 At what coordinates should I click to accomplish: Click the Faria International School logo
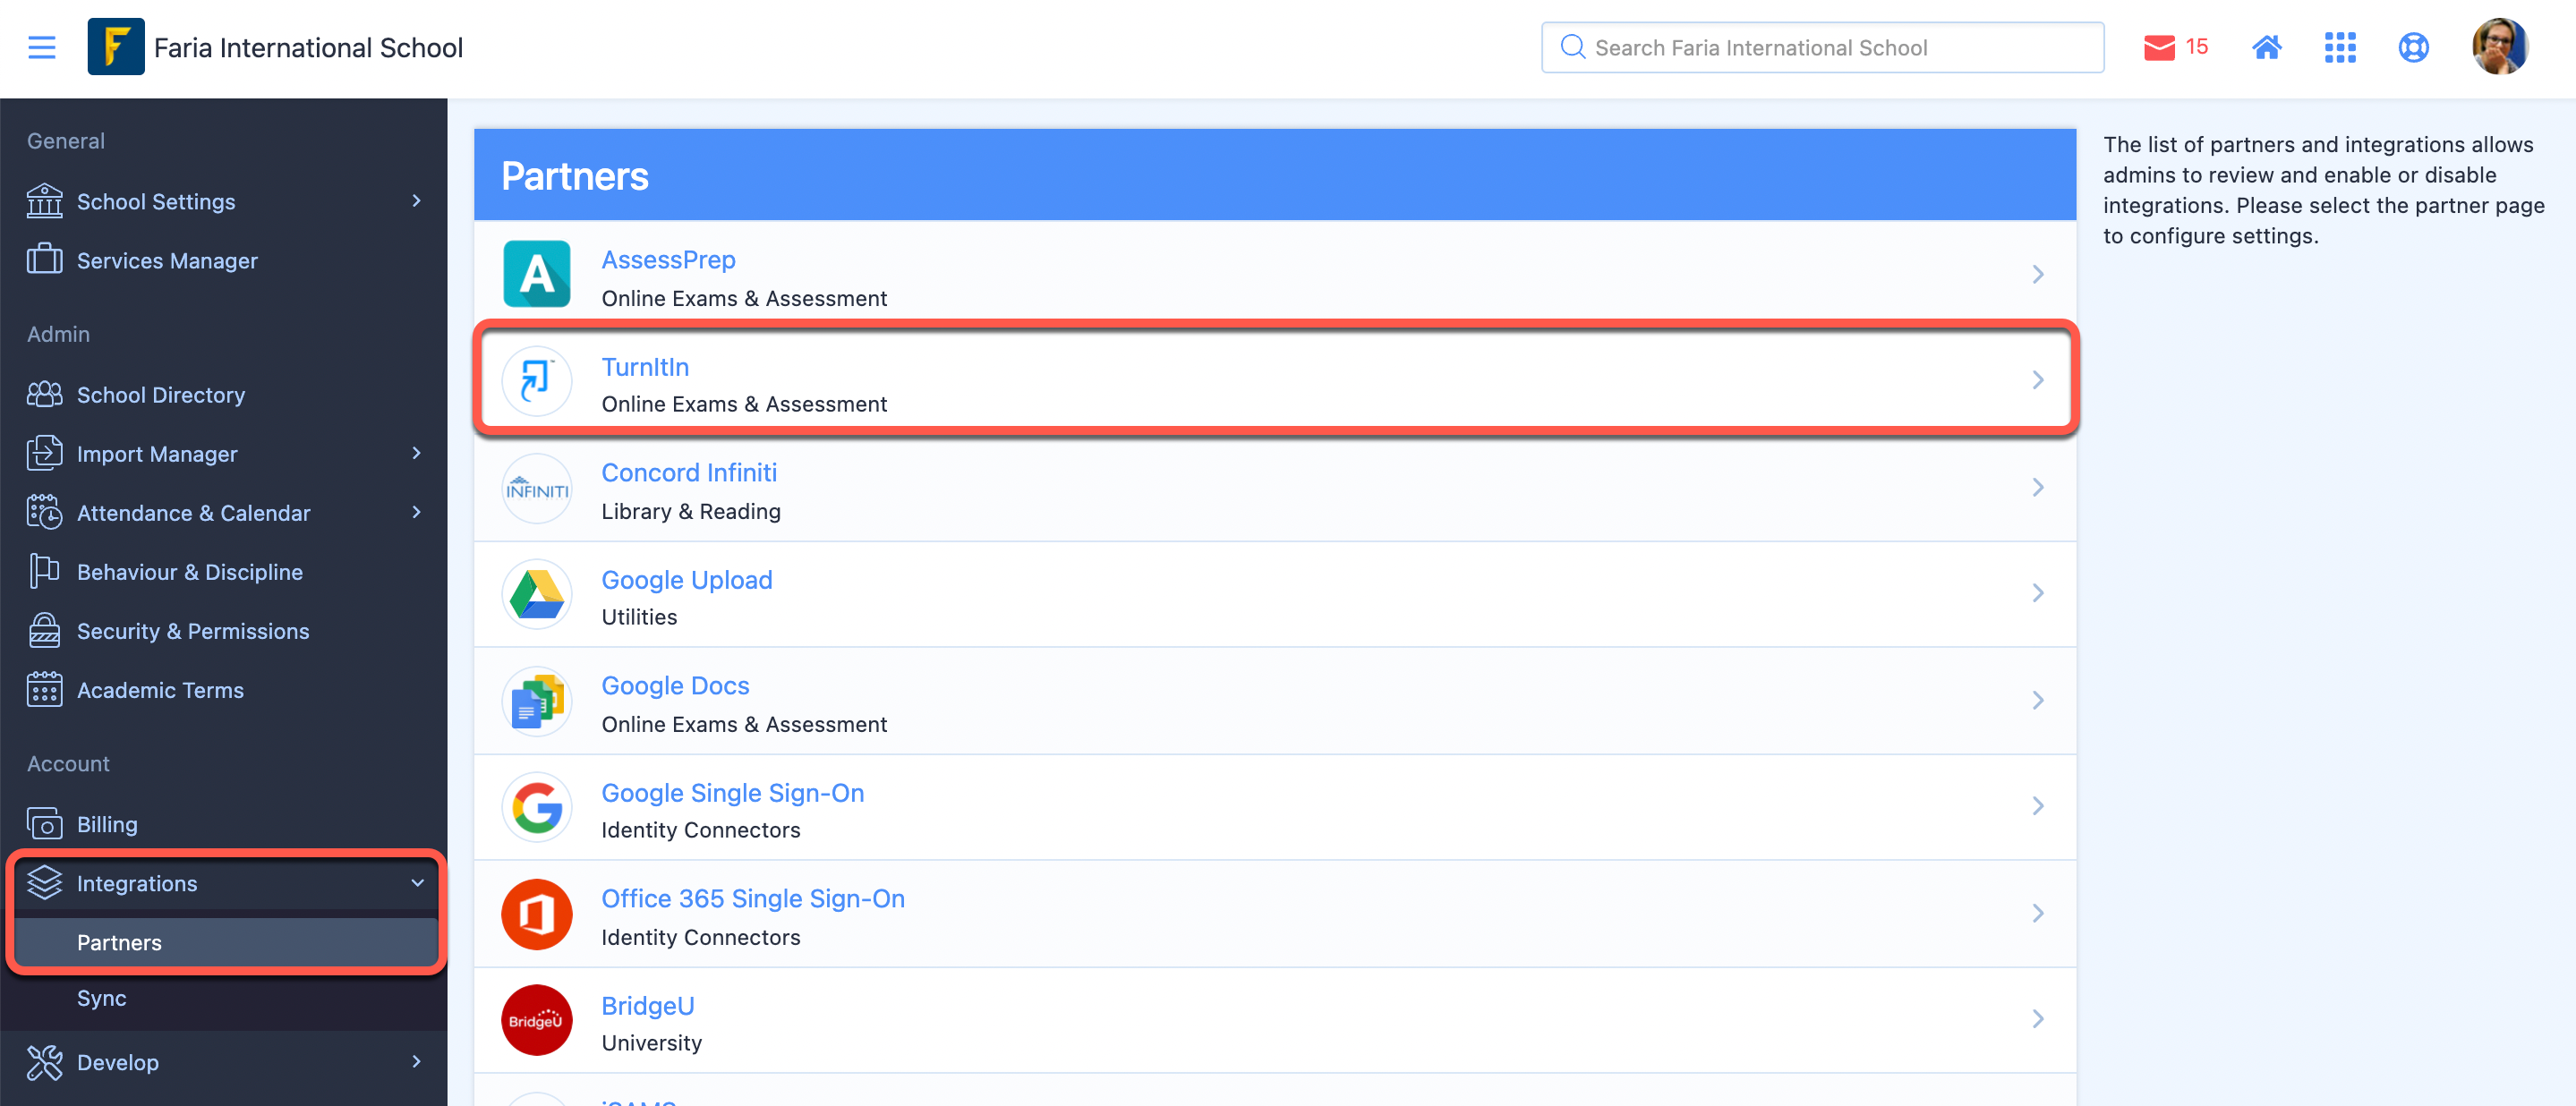[116, 47]
